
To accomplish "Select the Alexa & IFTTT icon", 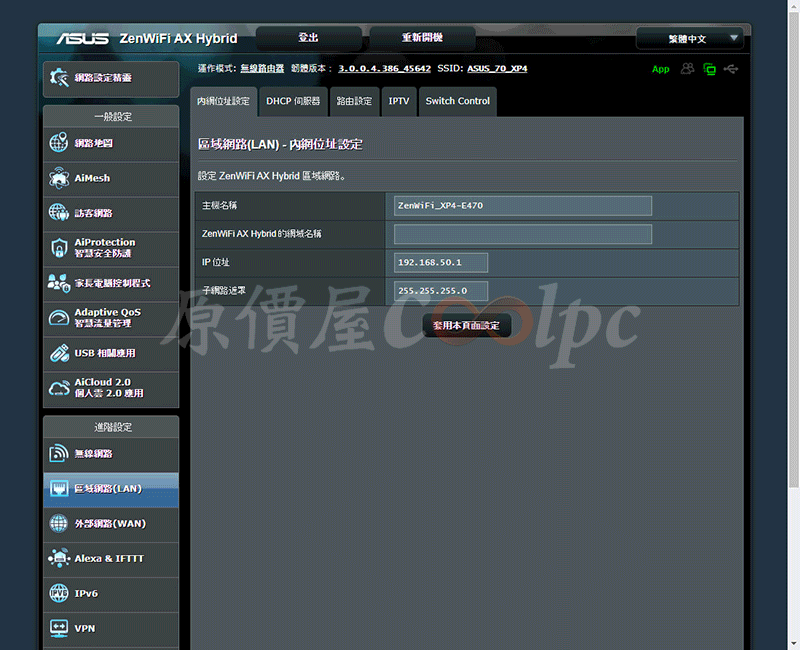I will point(59,558).
